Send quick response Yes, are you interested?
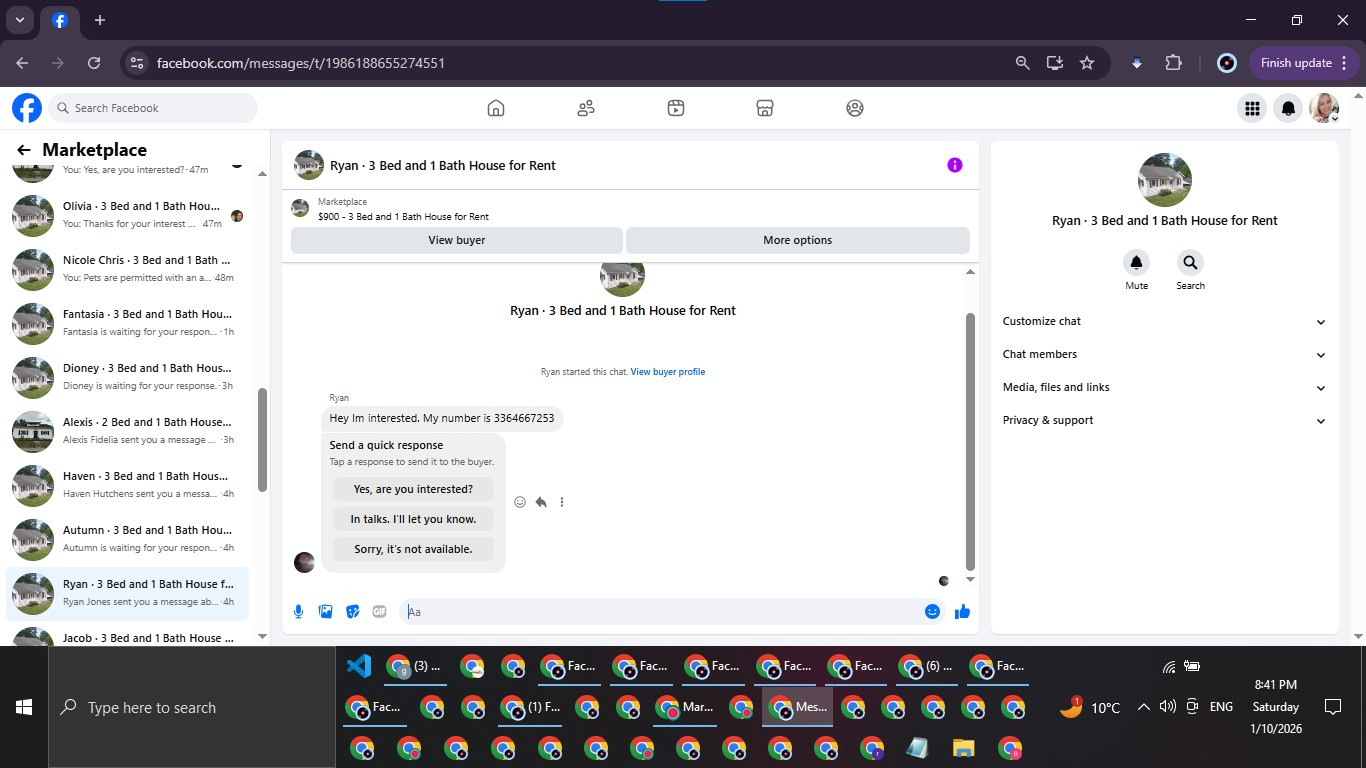Viewport: 1366px width, 768px height. (413, 489)
